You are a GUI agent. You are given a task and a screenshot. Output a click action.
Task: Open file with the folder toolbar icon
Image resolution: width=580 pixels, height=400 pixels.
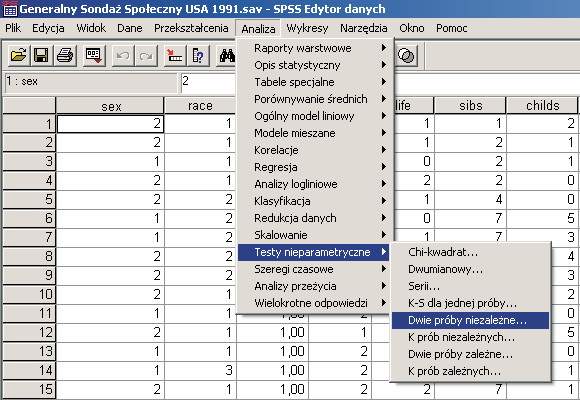point(18,56)
